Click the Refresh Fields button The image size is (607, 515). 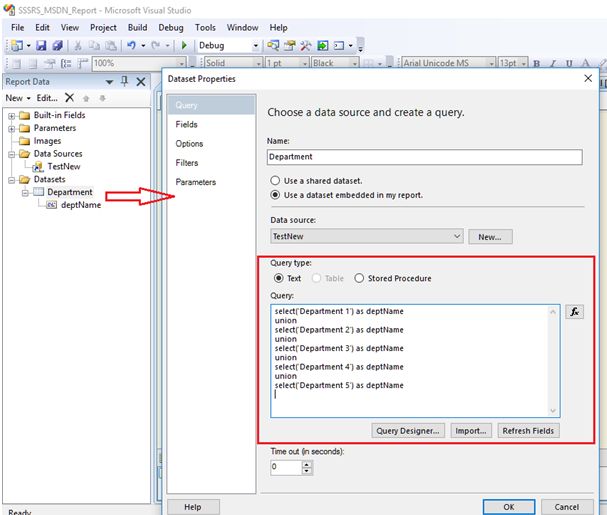[528, 431]
